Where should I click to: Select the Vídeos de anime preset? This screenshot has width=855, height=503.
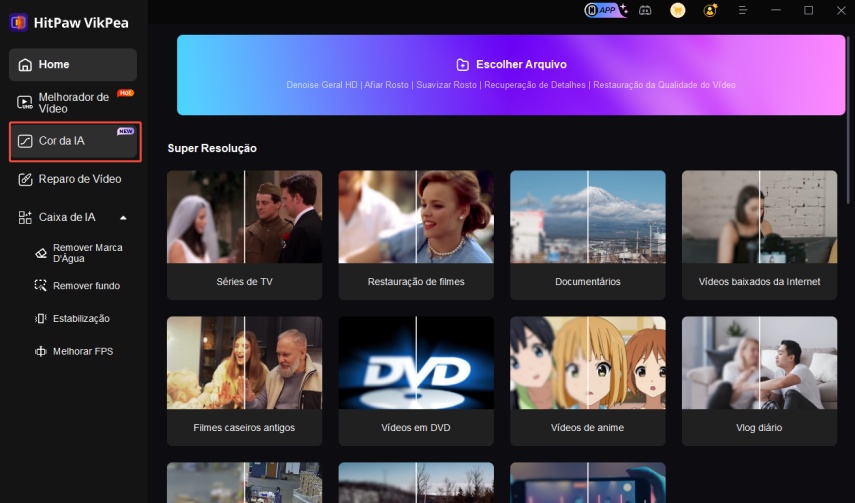(588, 381)
